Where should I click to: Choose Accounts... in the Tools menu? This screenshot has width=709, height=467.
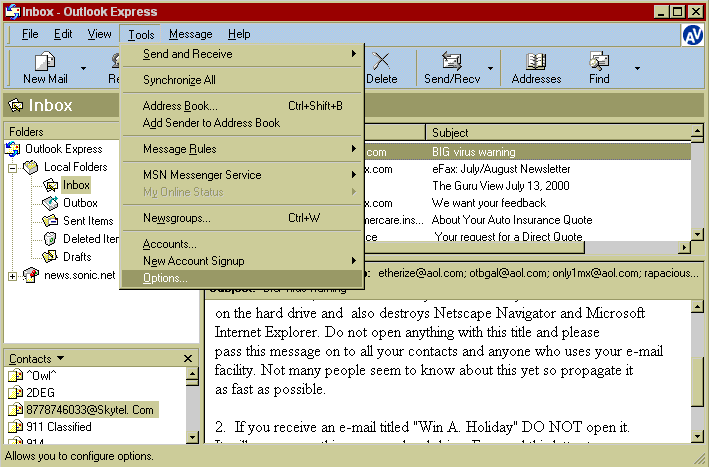coord(243,244)
